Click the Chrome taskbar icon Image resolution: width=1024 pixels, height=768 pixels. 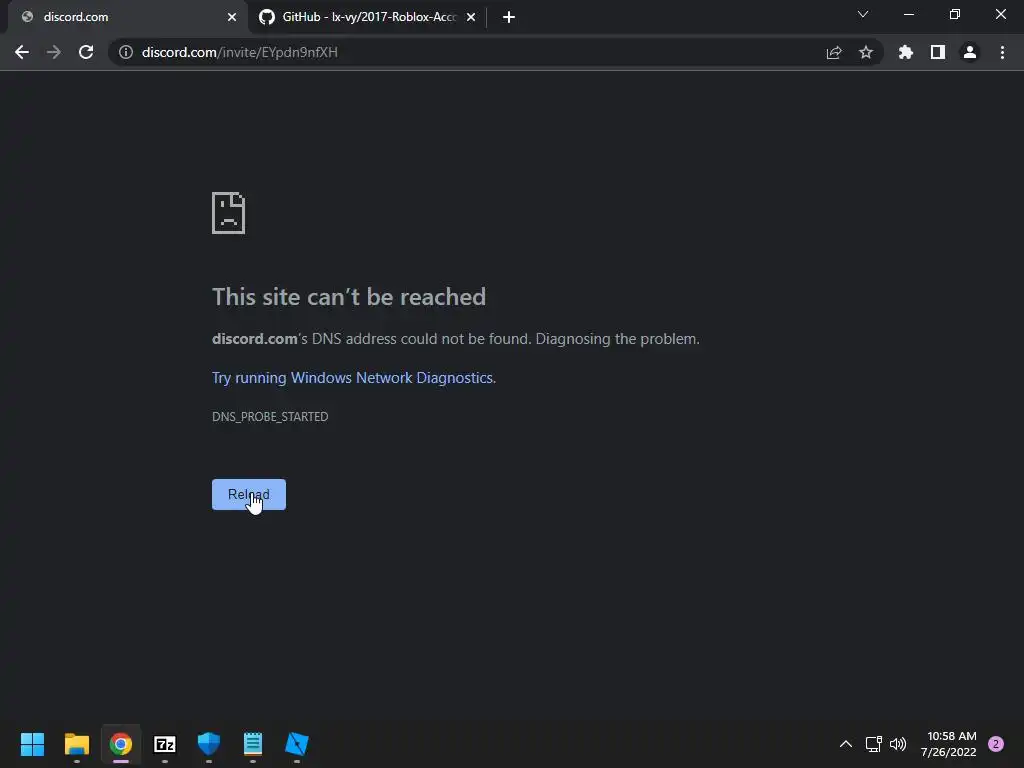121,744
